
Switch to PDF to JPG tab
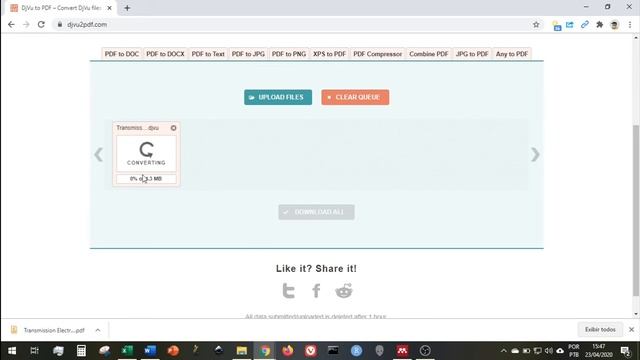click(x=248, y=54)
